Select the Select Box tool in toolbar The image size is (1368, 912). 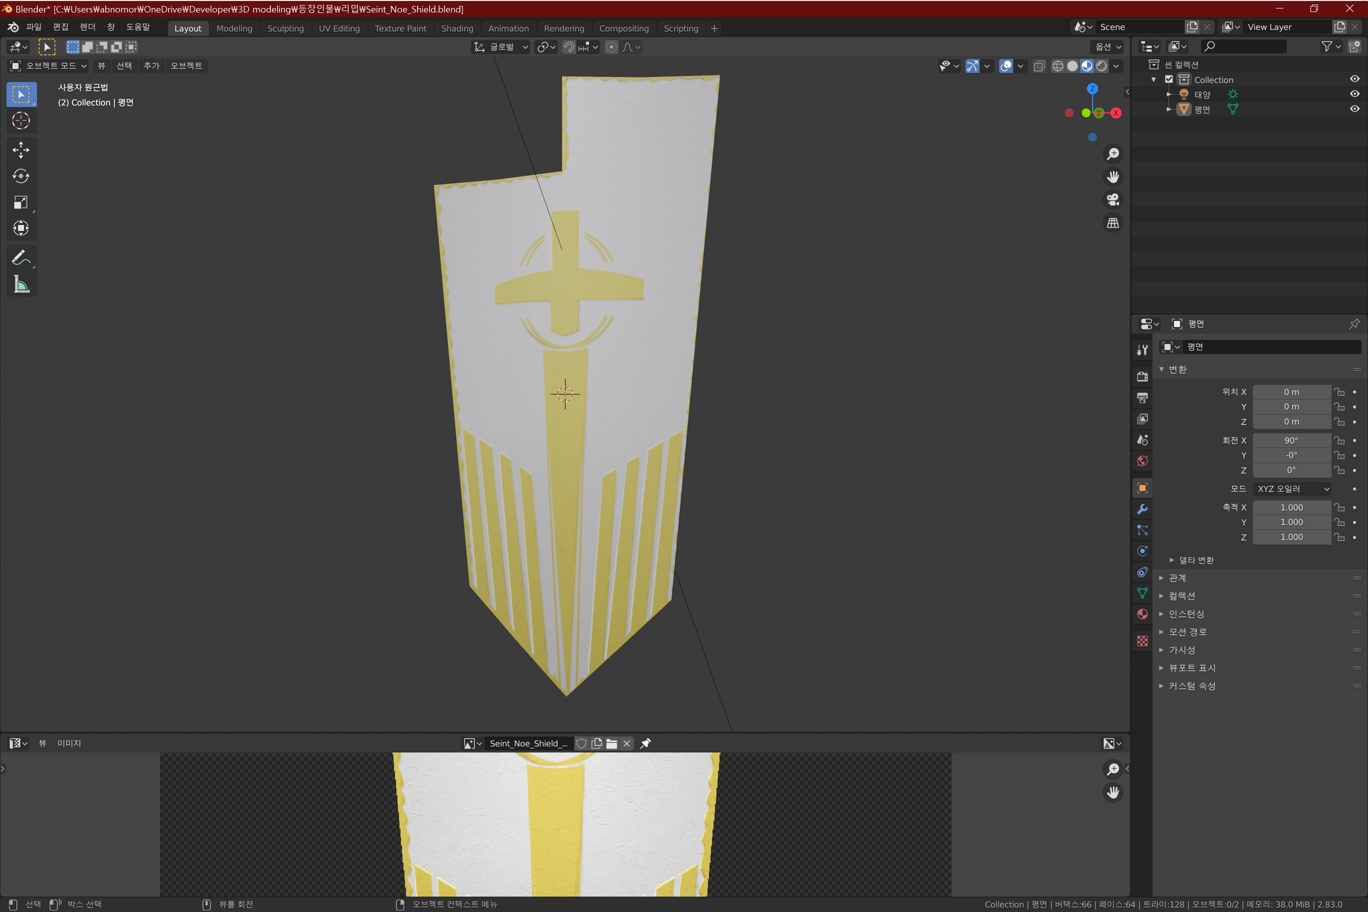tap(21, 94)
